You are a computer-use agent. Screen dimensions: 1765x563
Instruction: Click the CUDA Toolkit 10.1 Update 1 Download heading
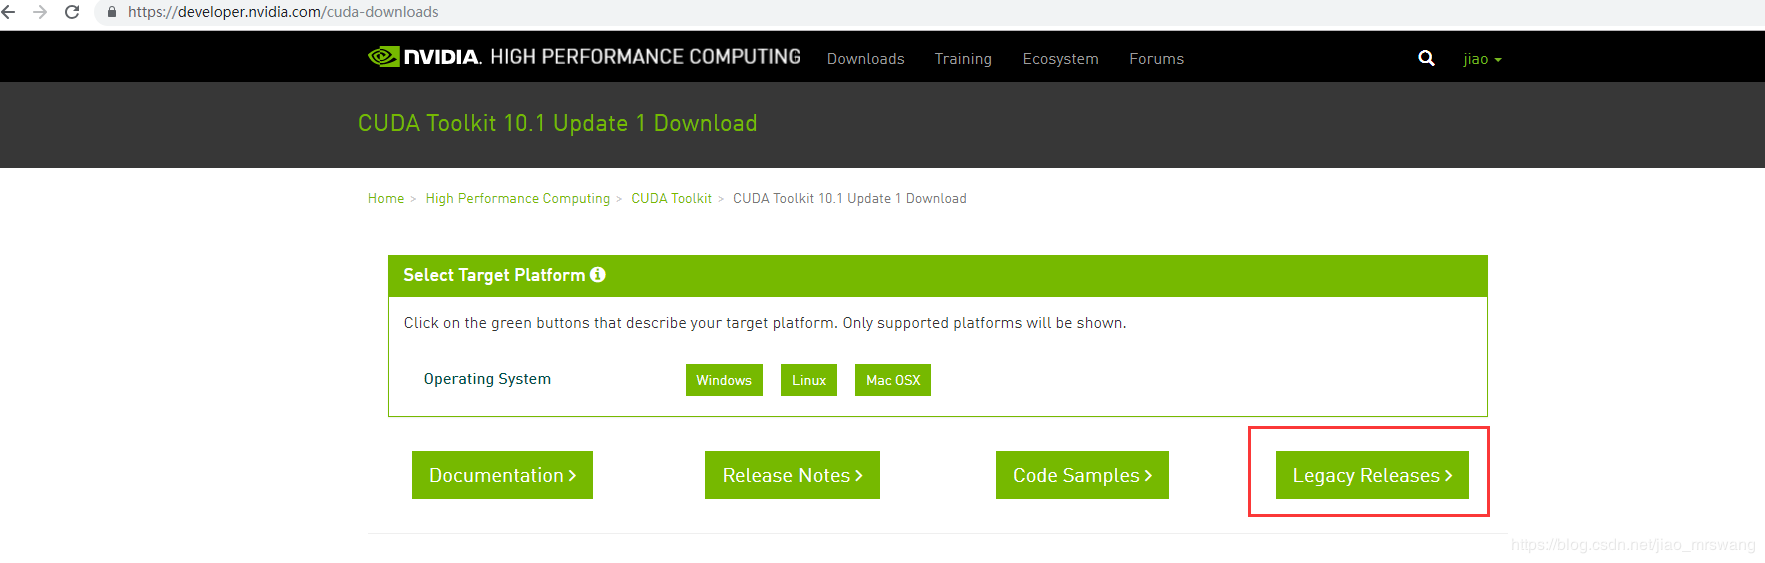click(558, 123)
